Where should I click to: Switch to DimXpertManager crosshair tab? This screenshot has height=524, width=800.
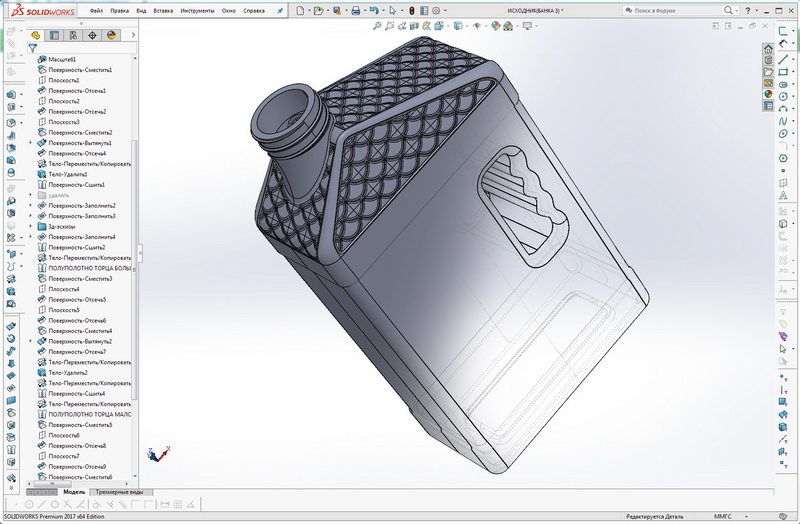92,35
